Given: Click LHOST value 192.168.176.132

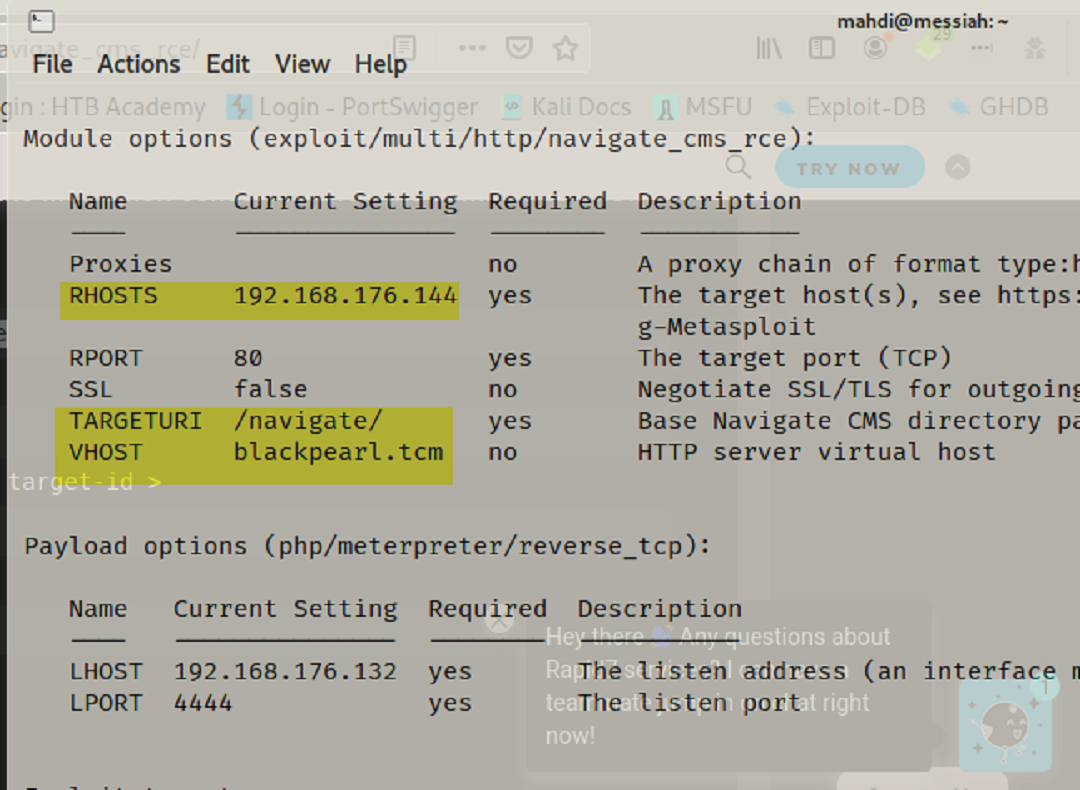Looking at the screenshot, I should pyautogui.click(x=285, y=672).
